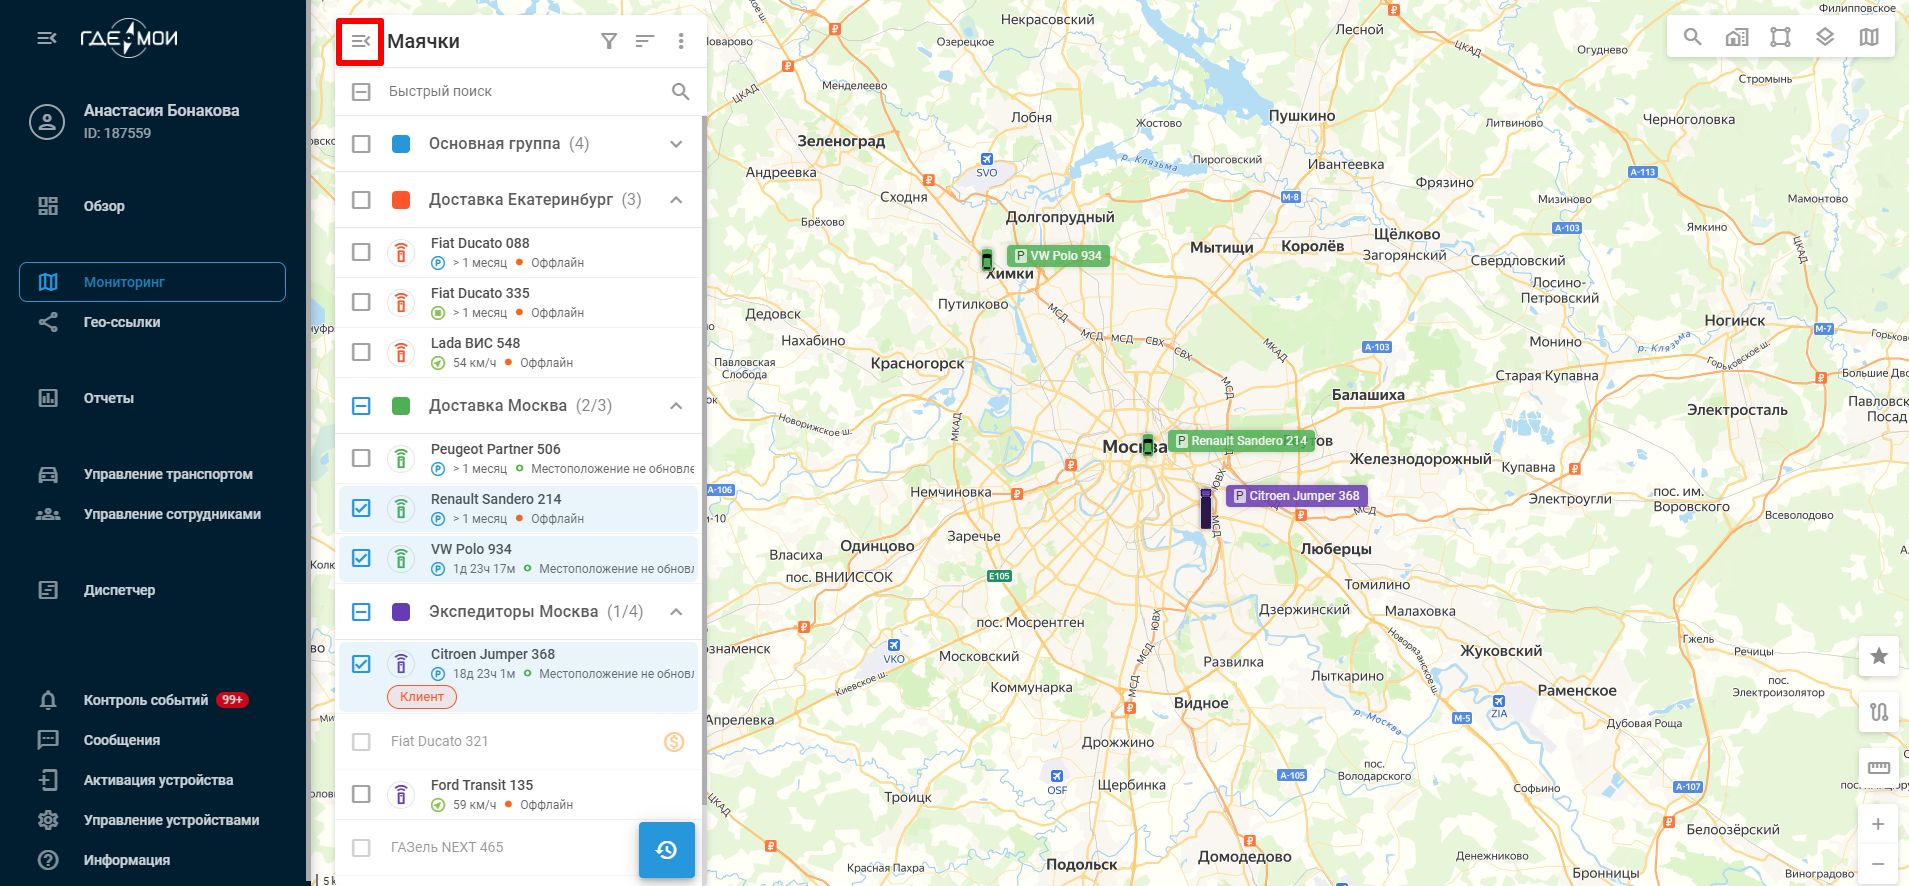Uncheck the Renault Sandero 214 checkbox
The image size is (1909, 886).
point(361,508)
